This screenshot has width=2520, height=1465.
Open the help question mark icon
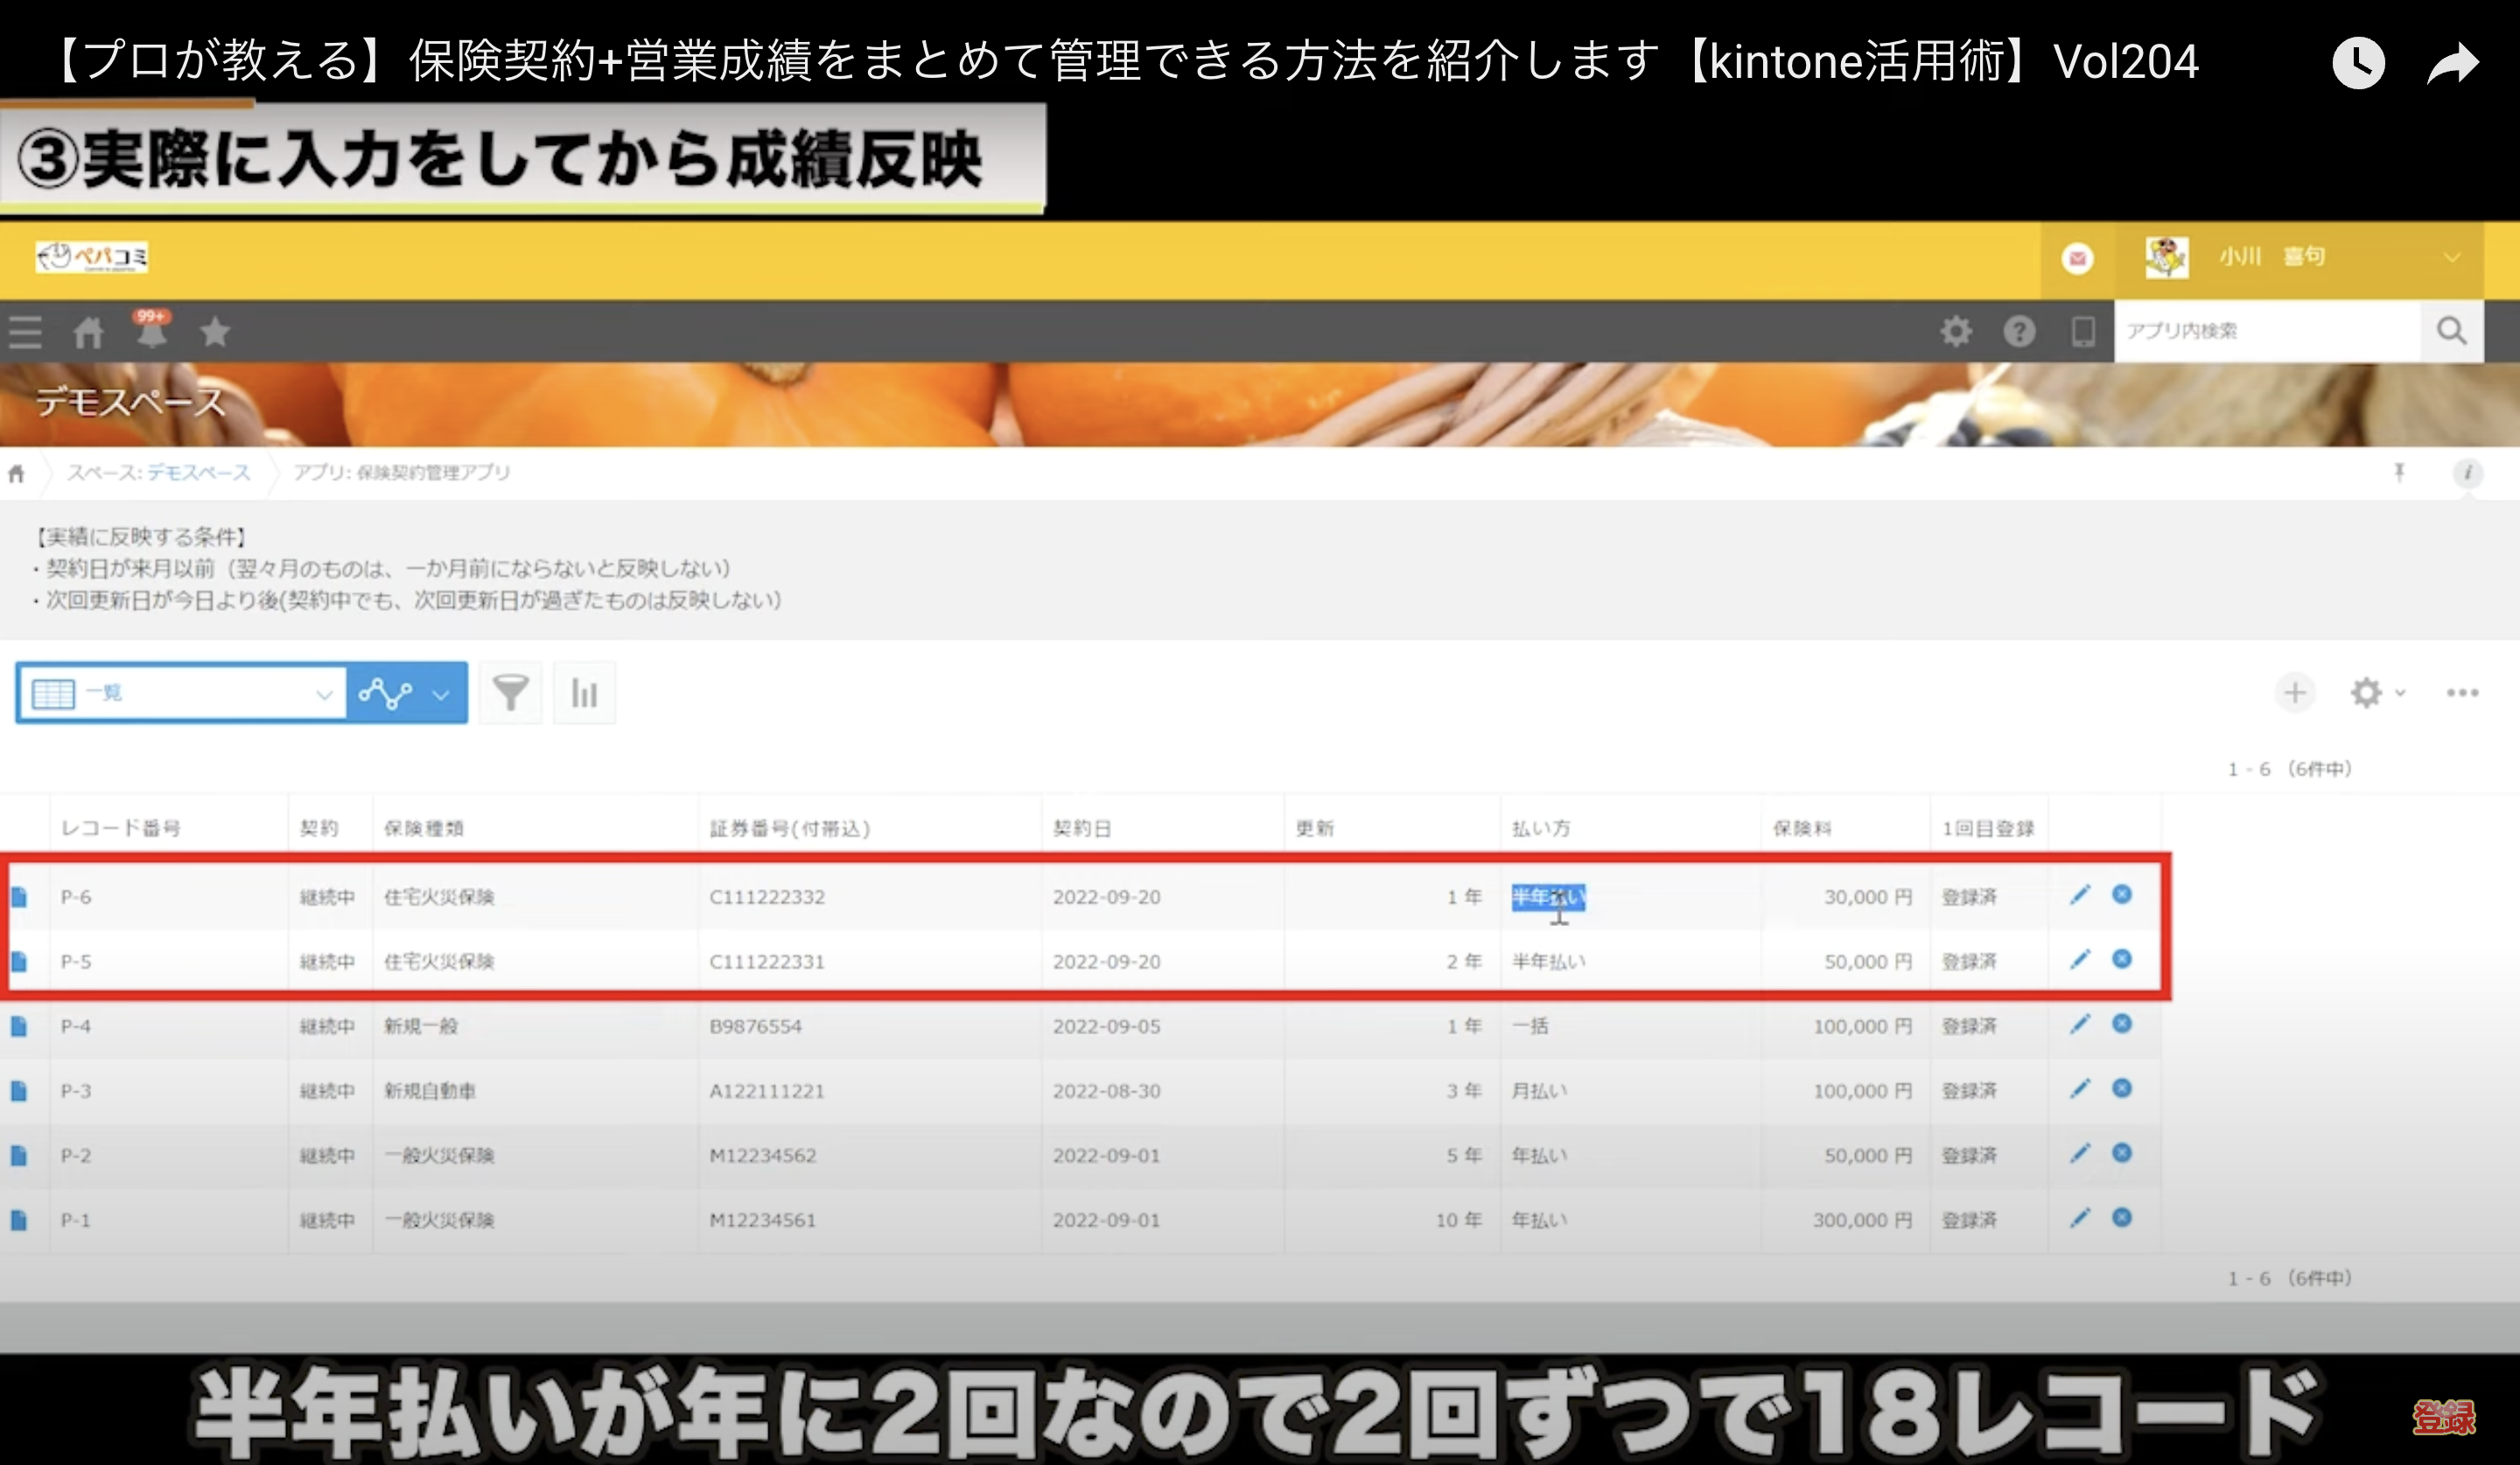tap(2019, 331)
